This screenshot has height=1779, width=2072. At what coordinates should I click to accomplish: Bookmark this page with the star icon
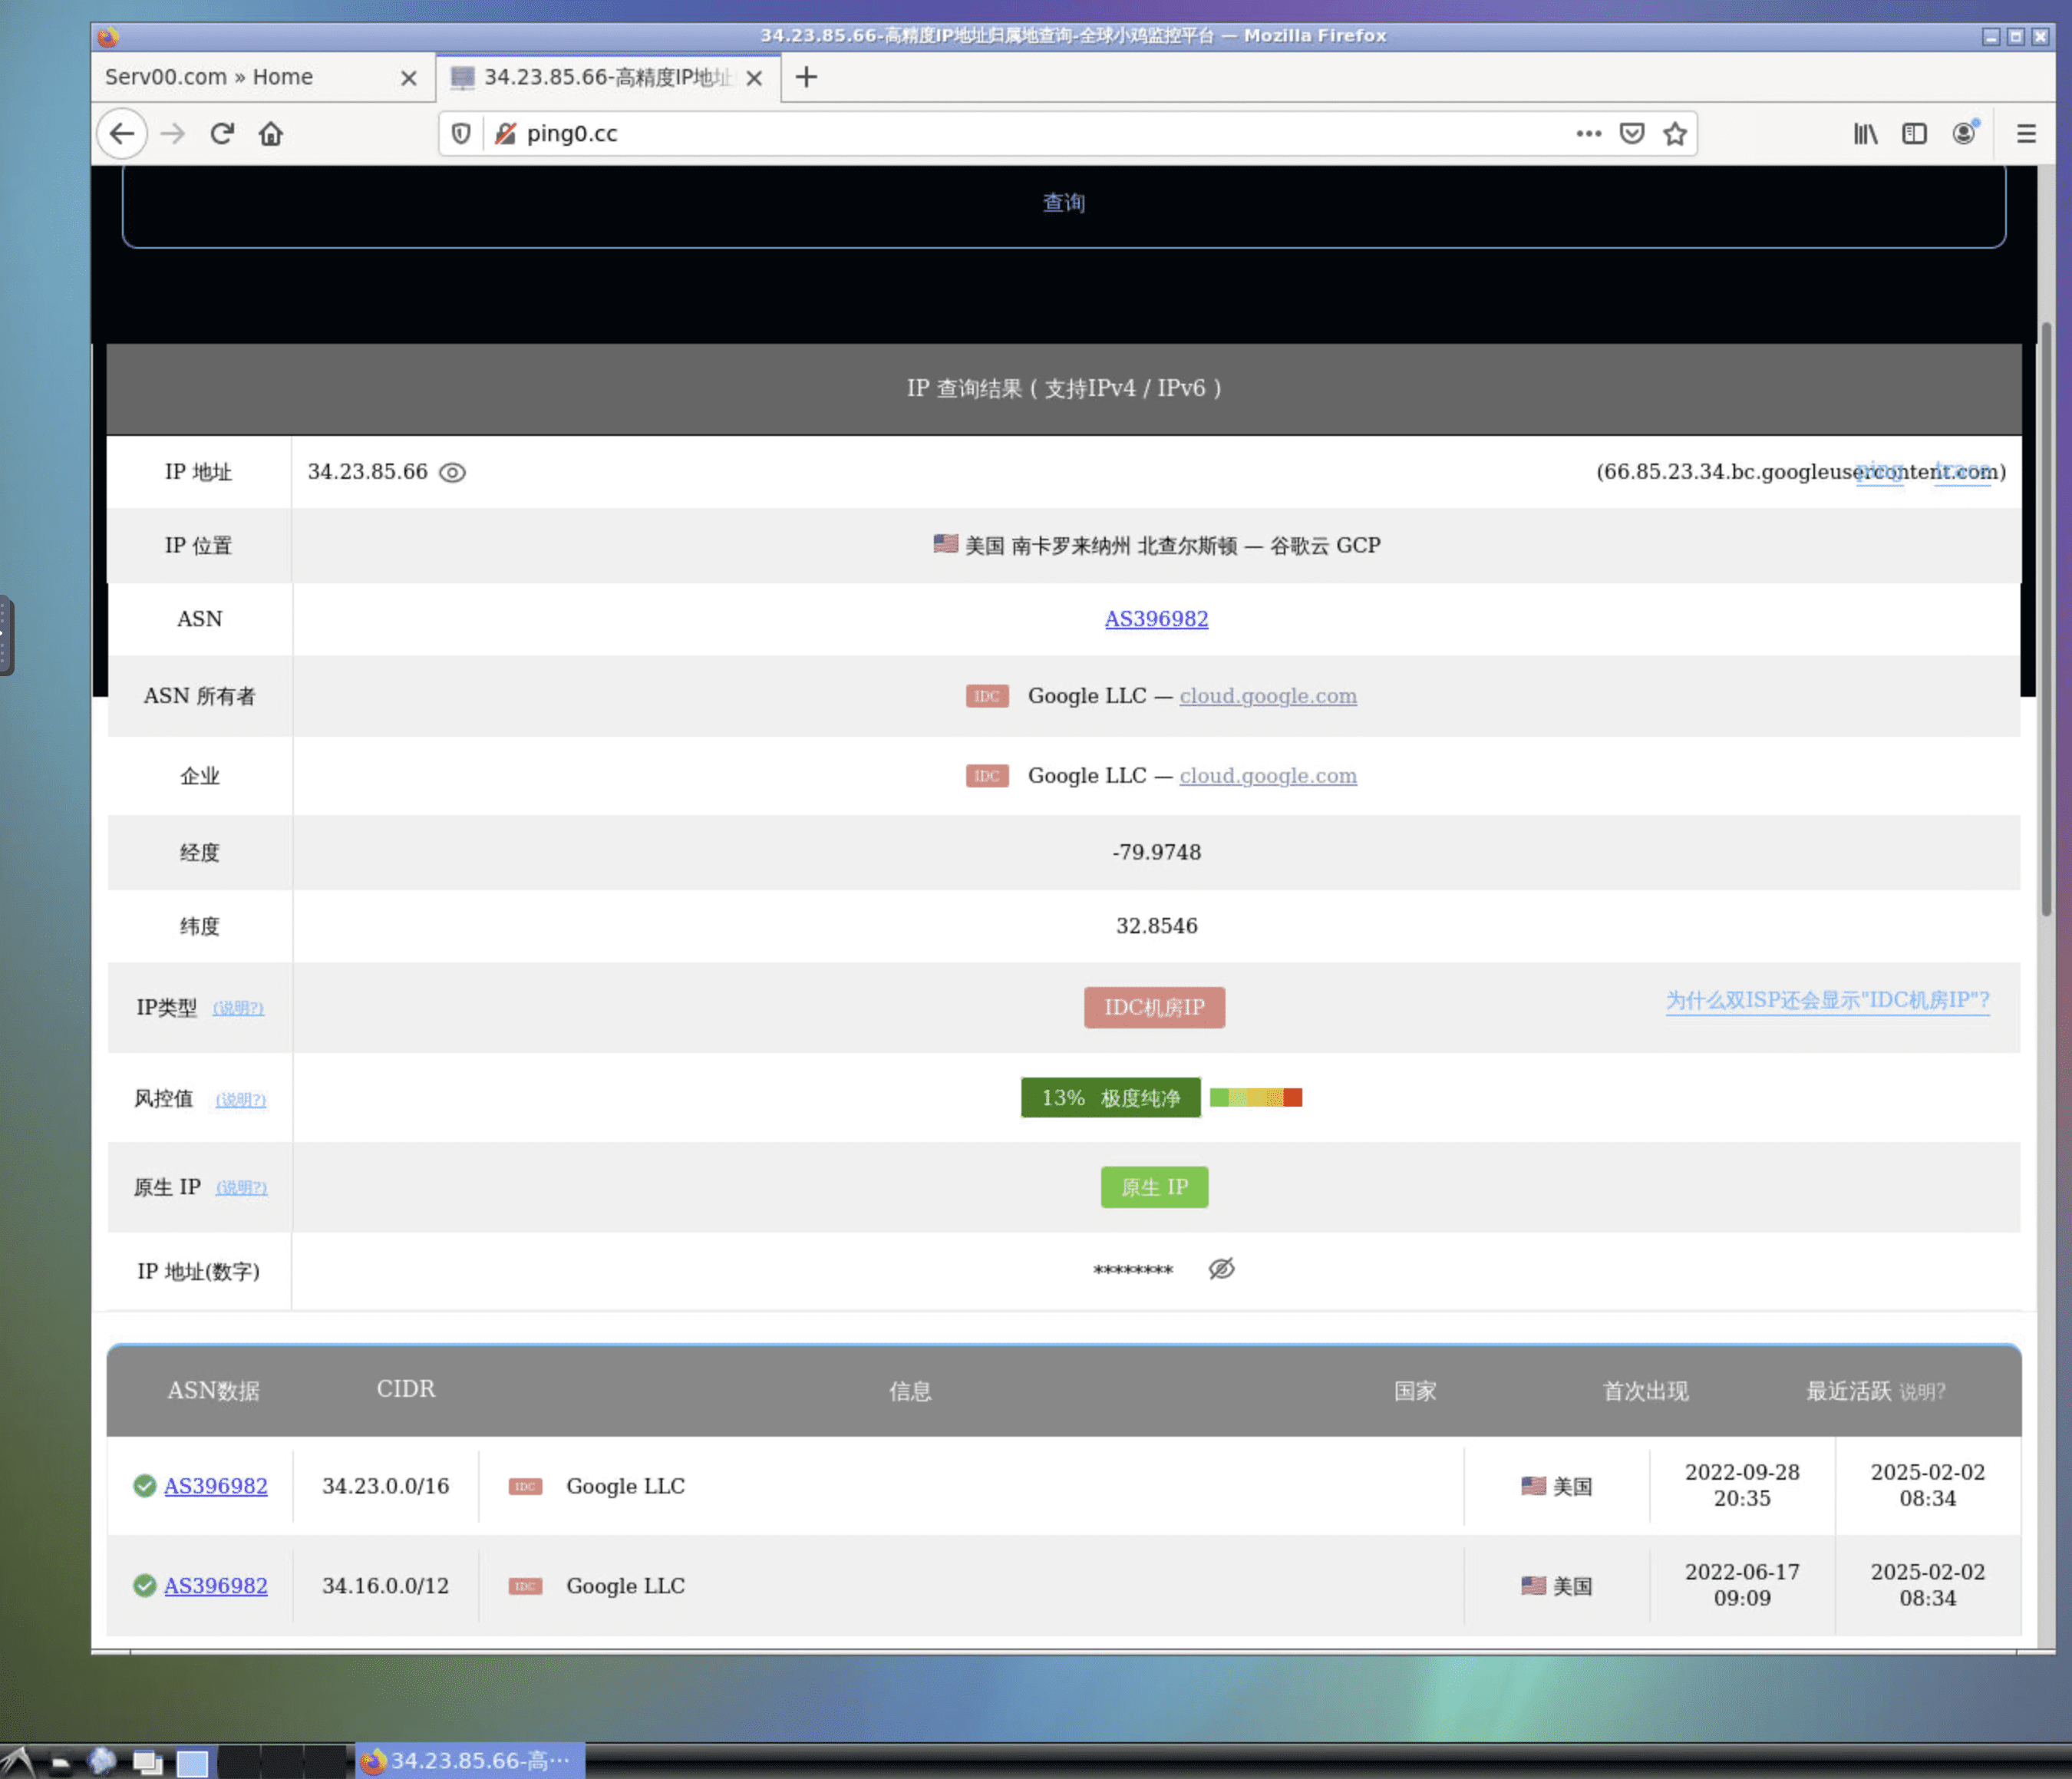pyautogui.click(x=1675, y=133)
